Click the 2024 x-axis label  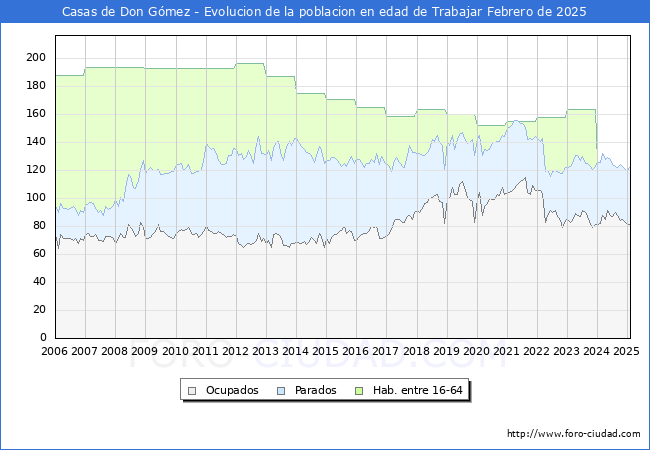(597, 351)
